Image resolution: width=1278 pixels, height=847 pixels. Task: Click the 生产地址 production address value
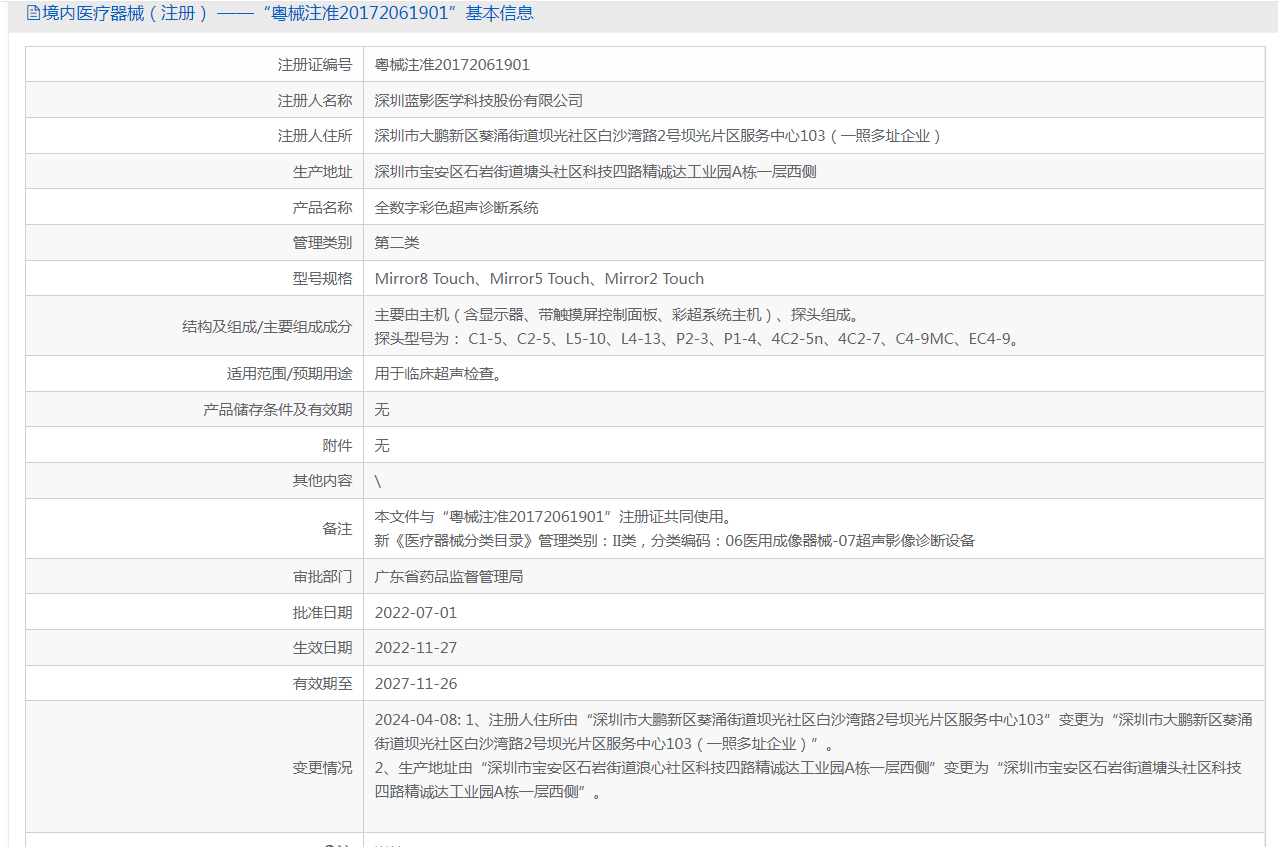(595, 172)
